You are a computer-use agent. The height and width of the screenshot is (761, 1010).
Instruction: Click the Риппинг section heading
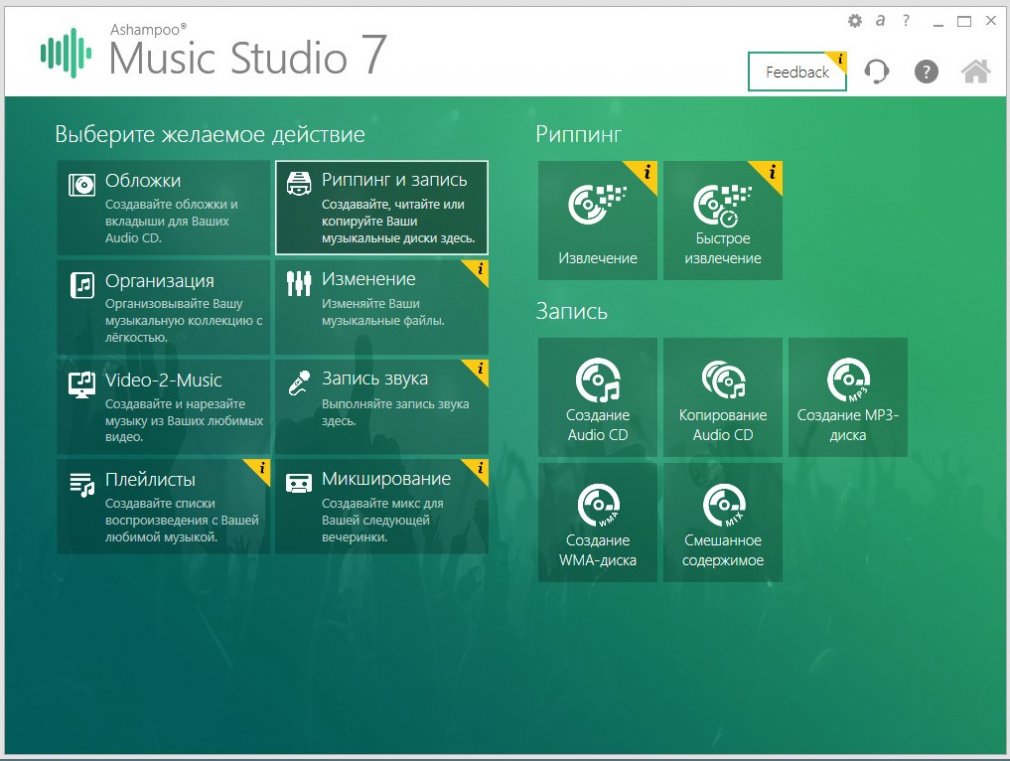point(578,134)
